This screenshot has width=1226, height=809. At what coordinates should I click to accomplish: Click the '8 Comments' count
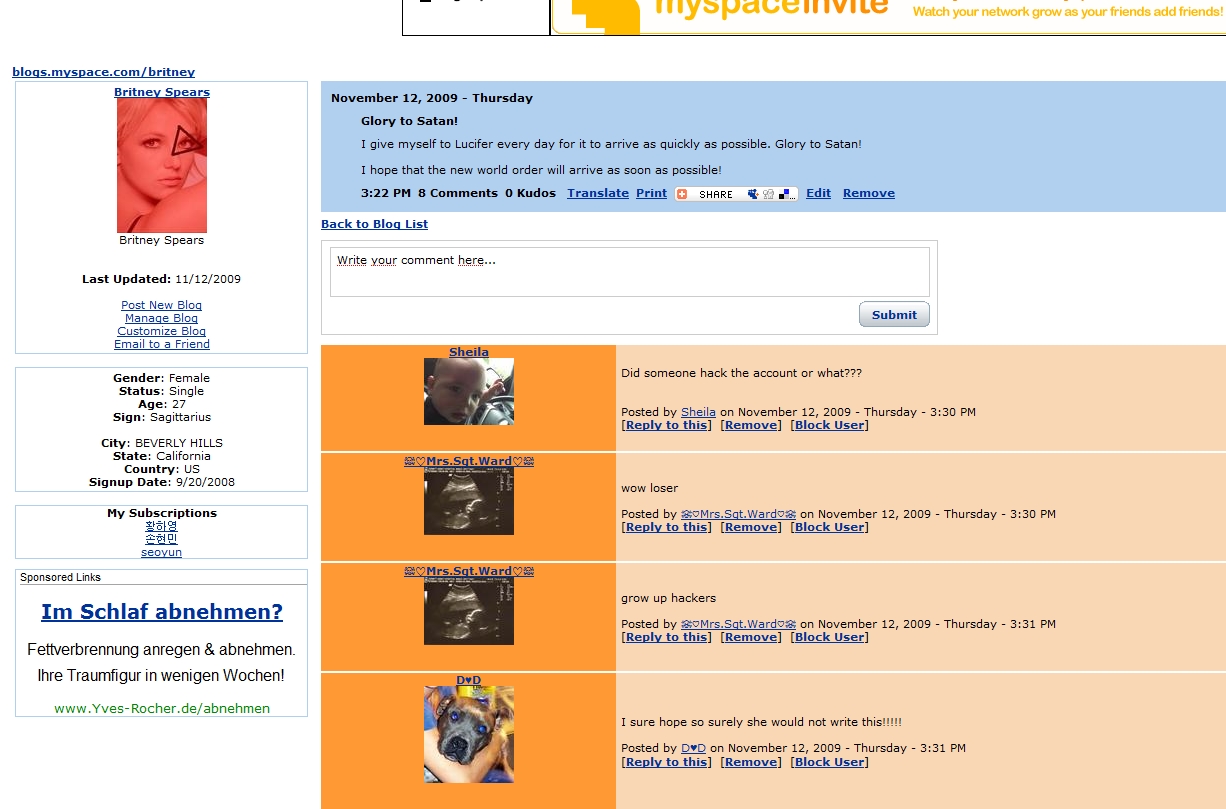[458, 193]
